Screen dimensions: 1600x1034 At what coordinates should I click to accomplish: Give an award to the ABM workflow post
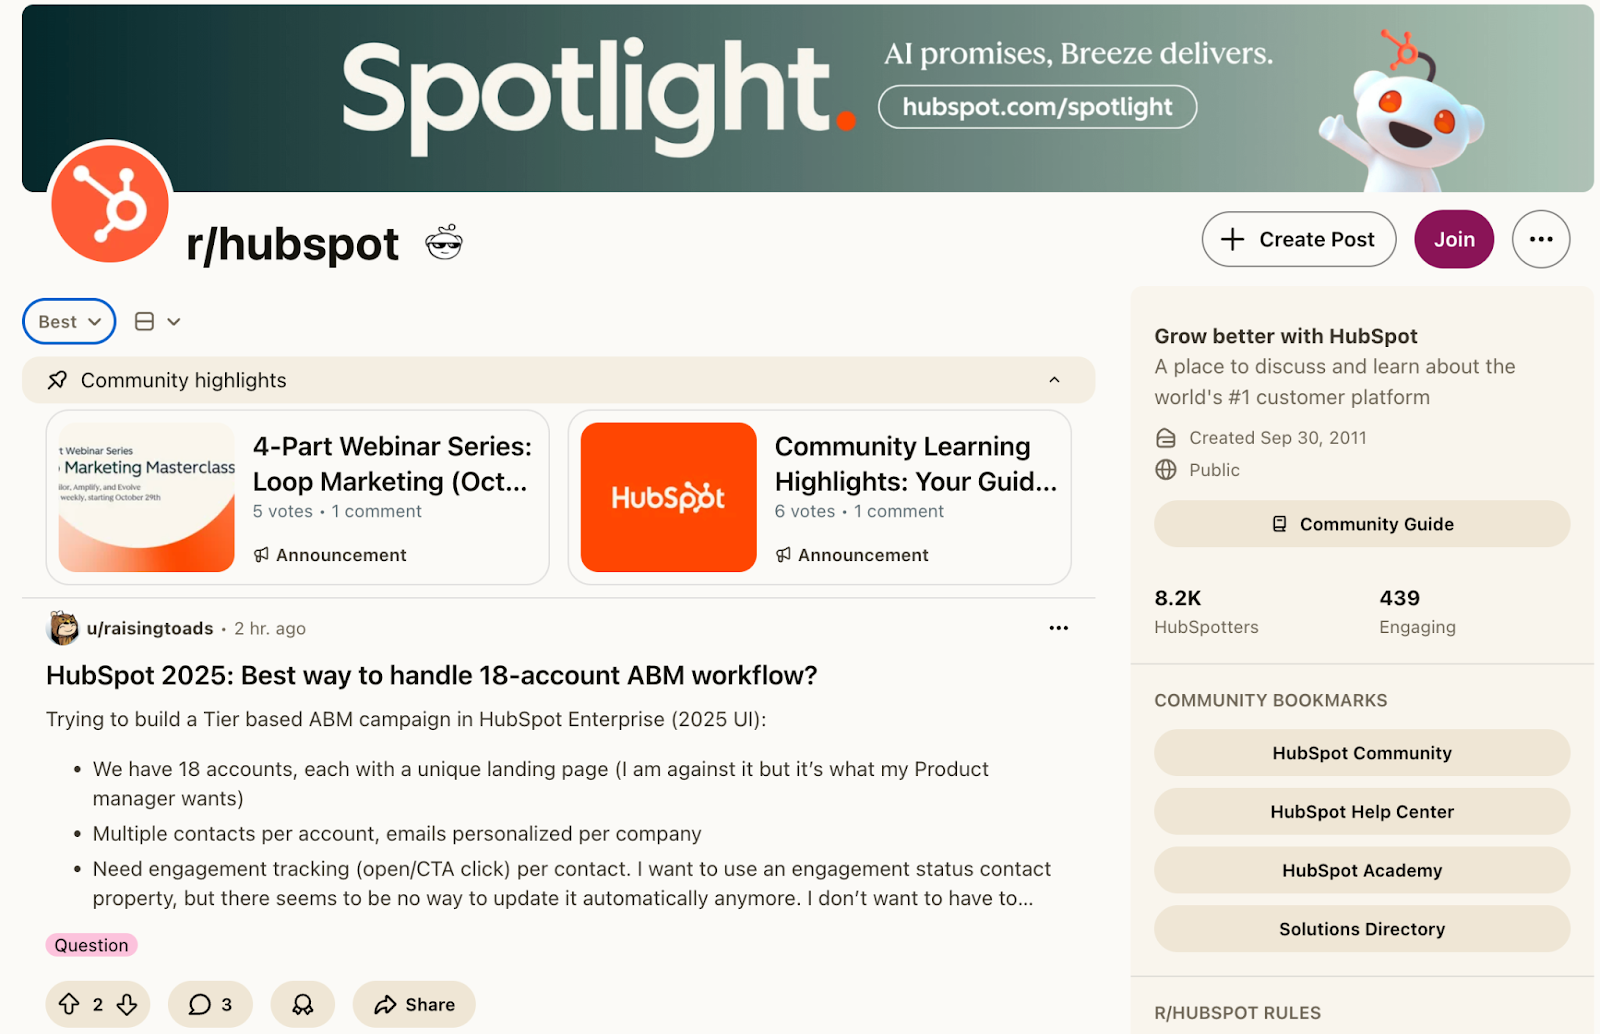click(302, 1004)
